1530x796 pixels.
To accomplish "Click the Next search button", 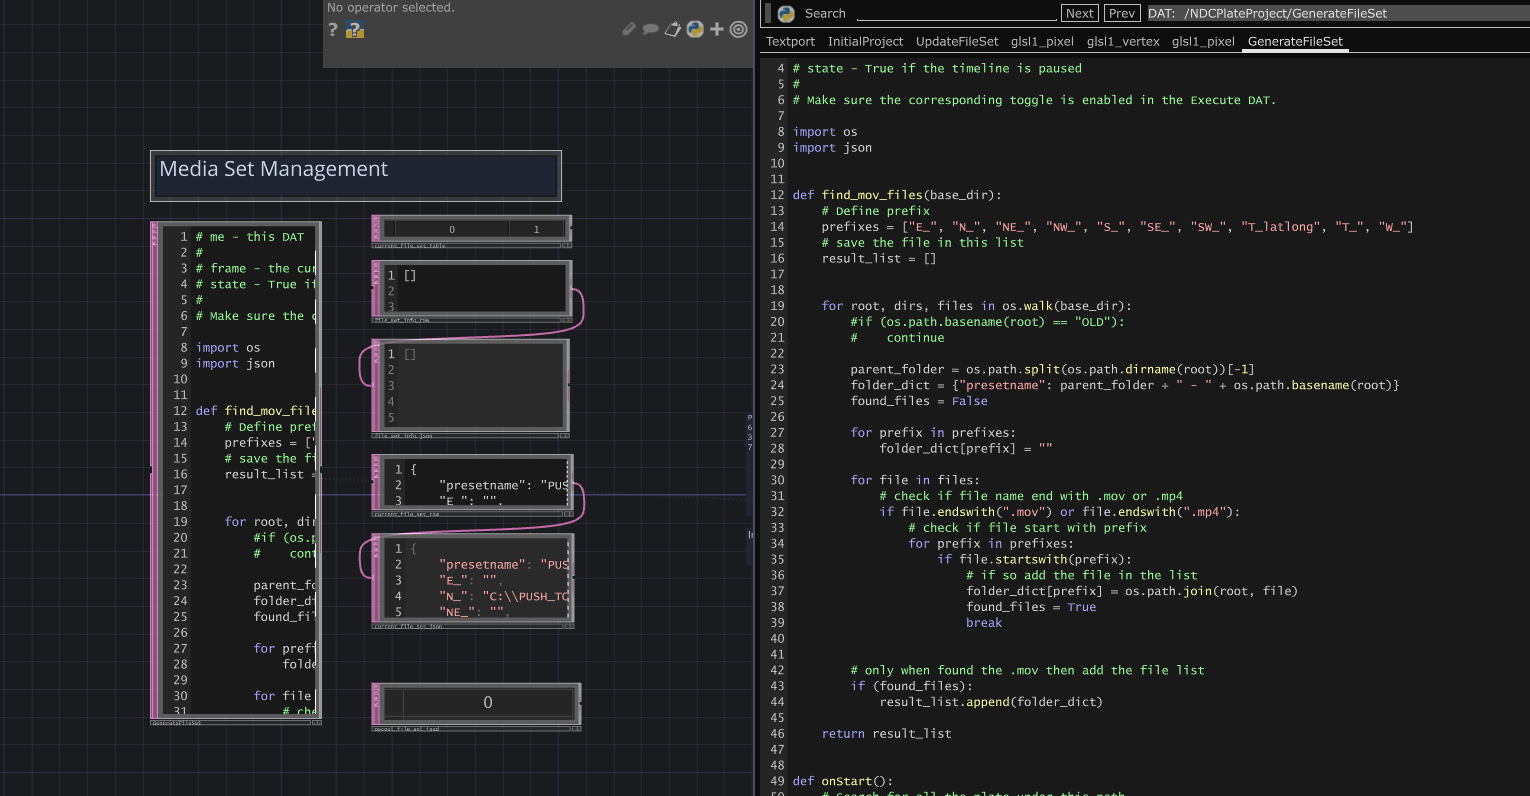I will click(x=1079, y=13).
